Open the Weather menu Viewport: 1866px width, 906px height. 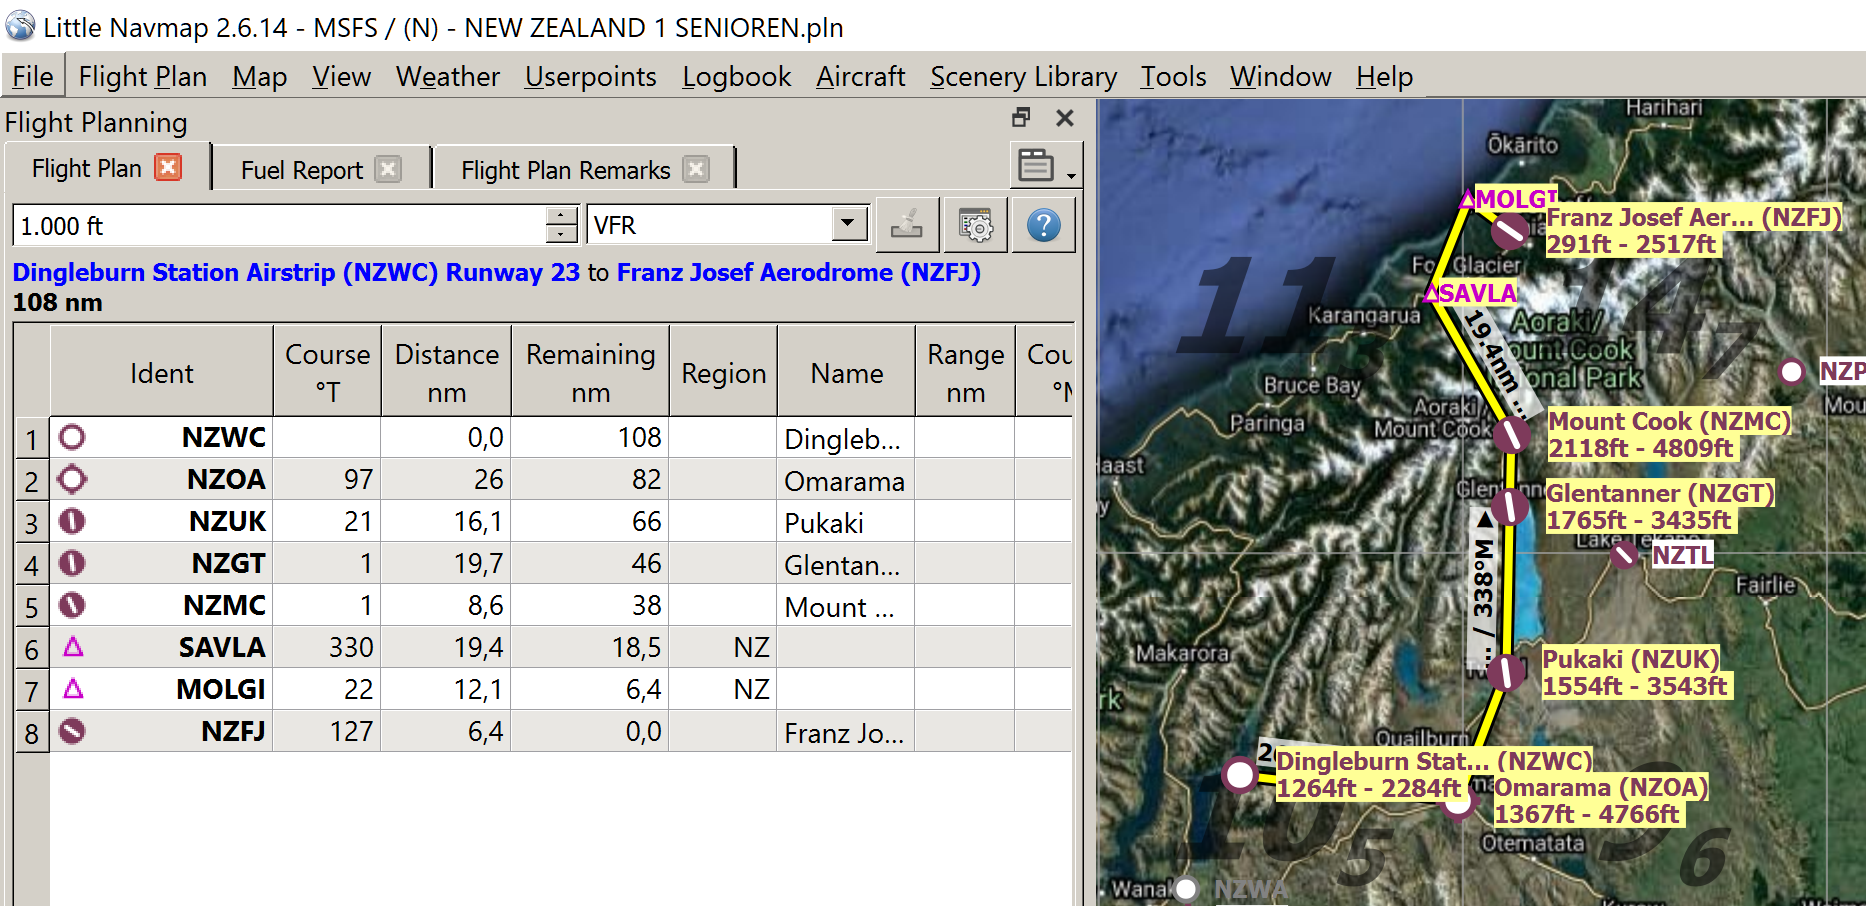pos(448,76)
